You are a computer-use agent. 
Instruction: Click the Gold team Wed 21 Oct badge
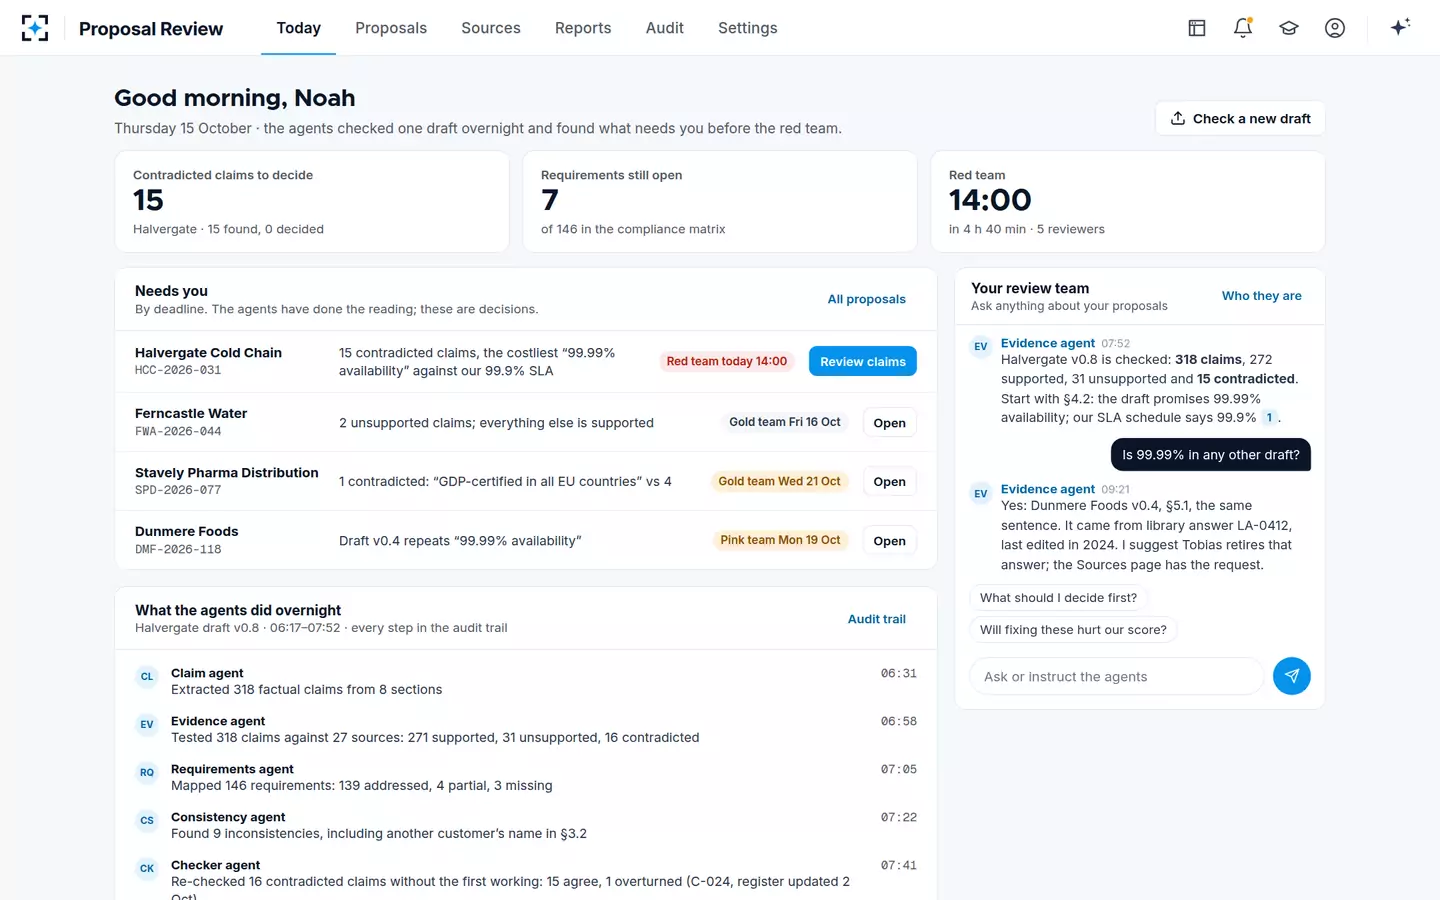pos(779,481)
